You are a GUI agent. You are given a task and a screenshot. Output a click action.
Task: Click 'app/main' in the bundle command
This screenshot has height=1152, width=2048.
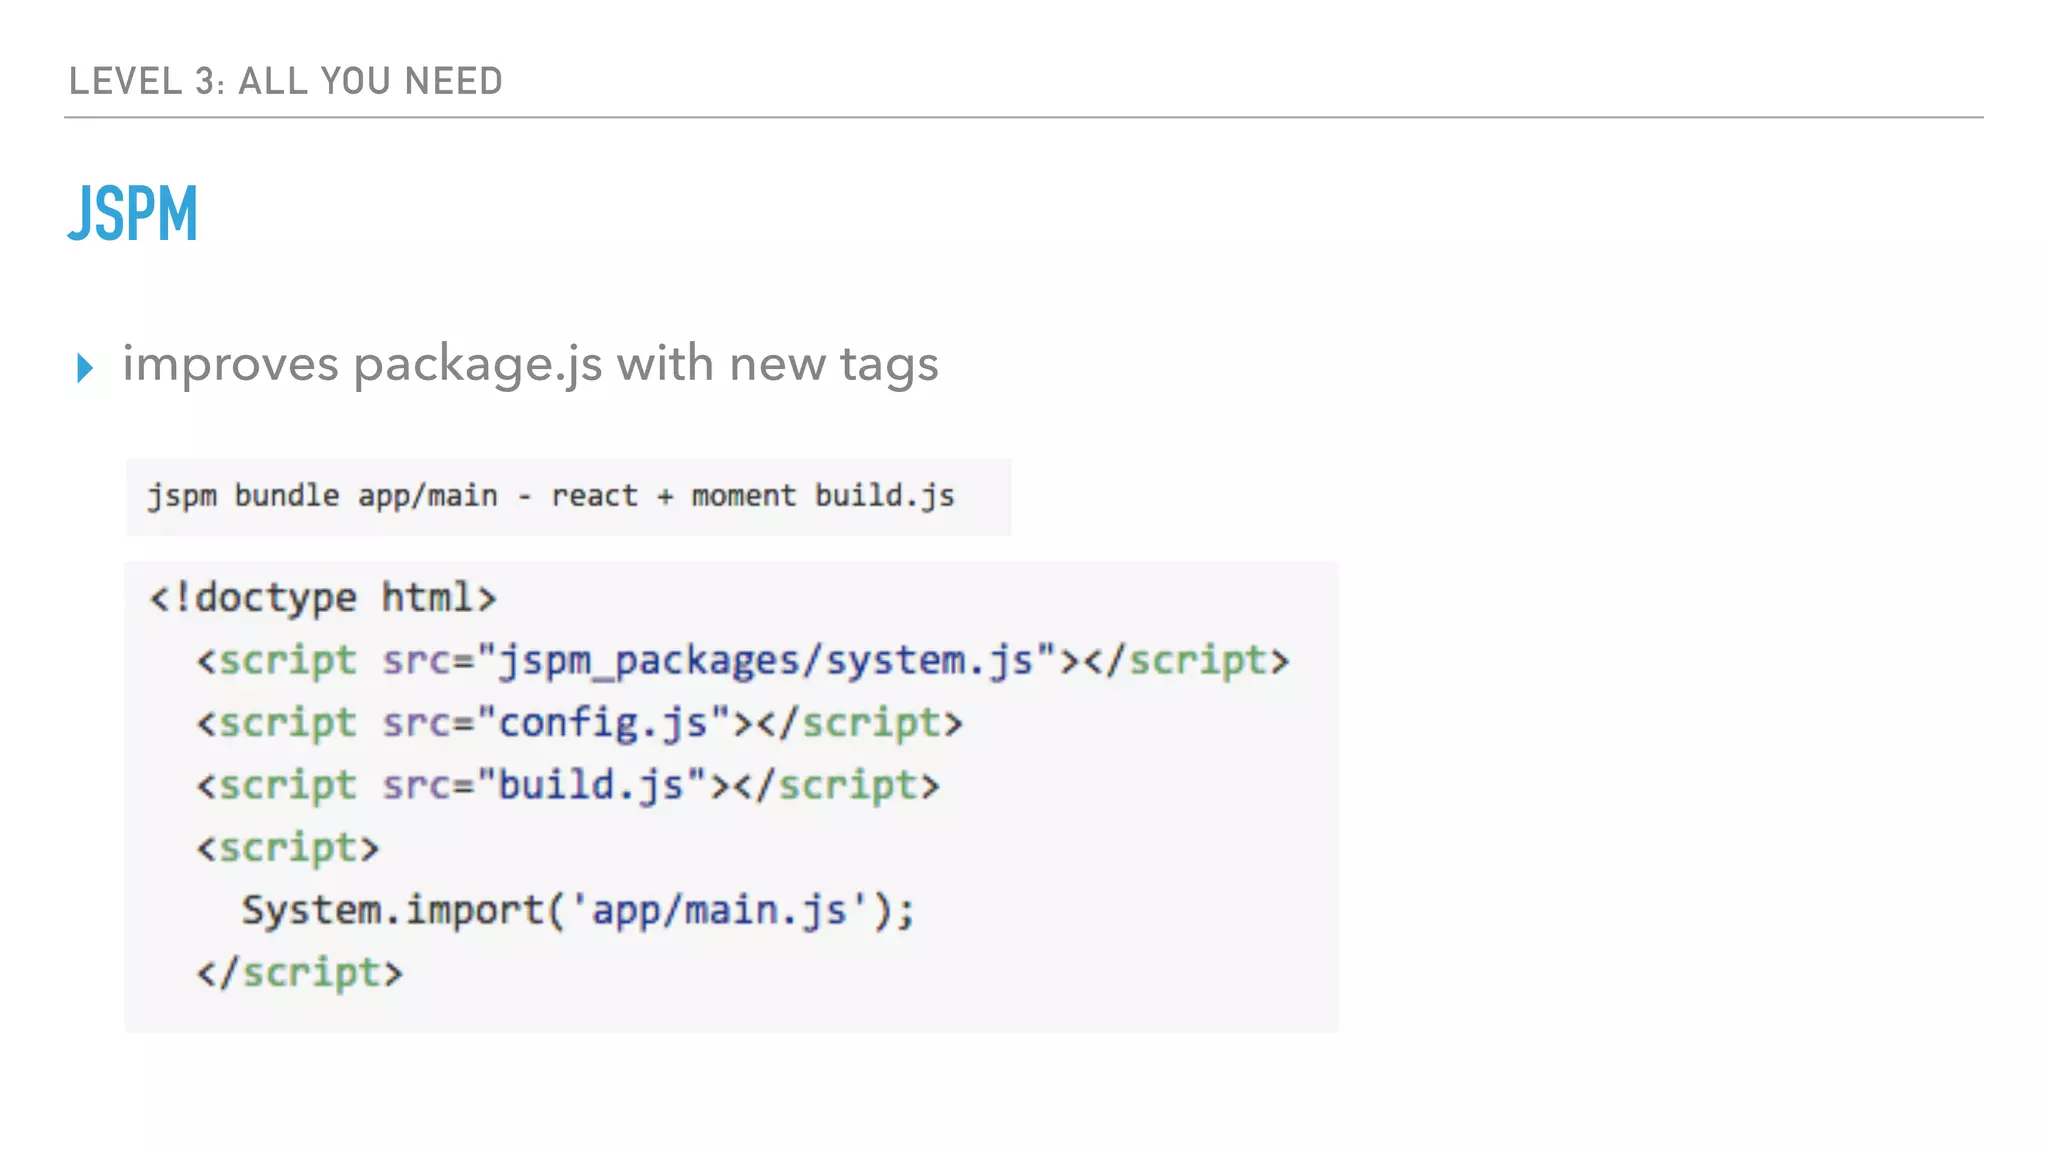click(x=428, y=496)
